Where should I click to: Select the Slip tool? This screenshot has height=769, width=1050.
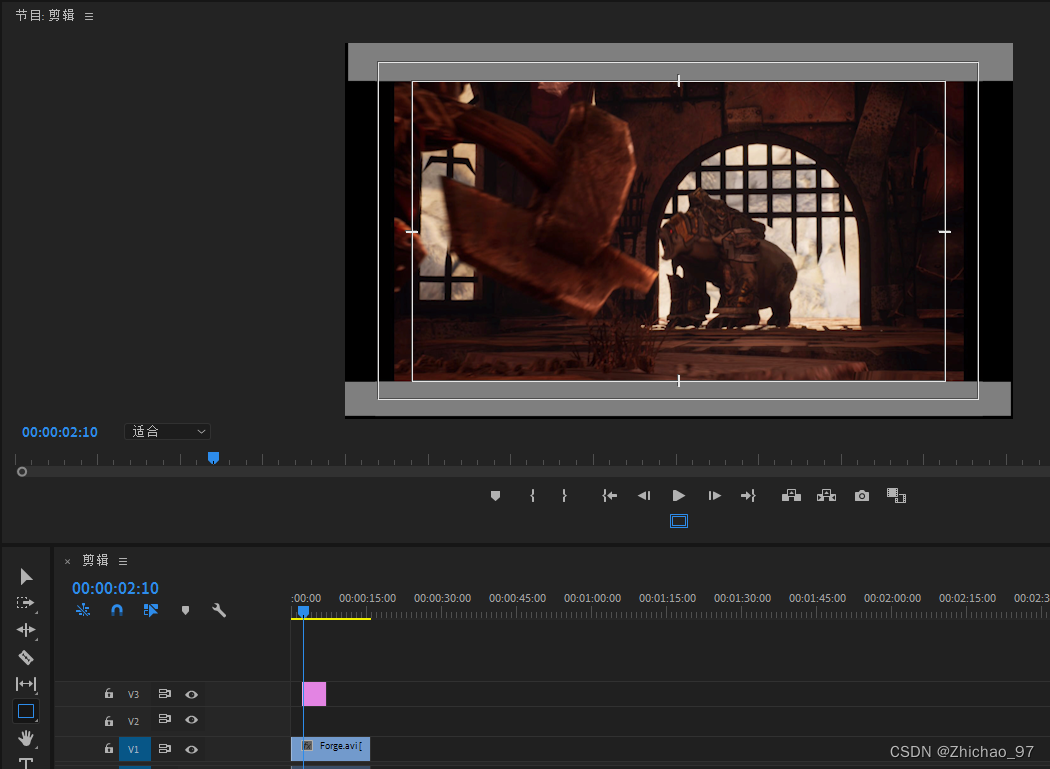[x=26, y=684]
